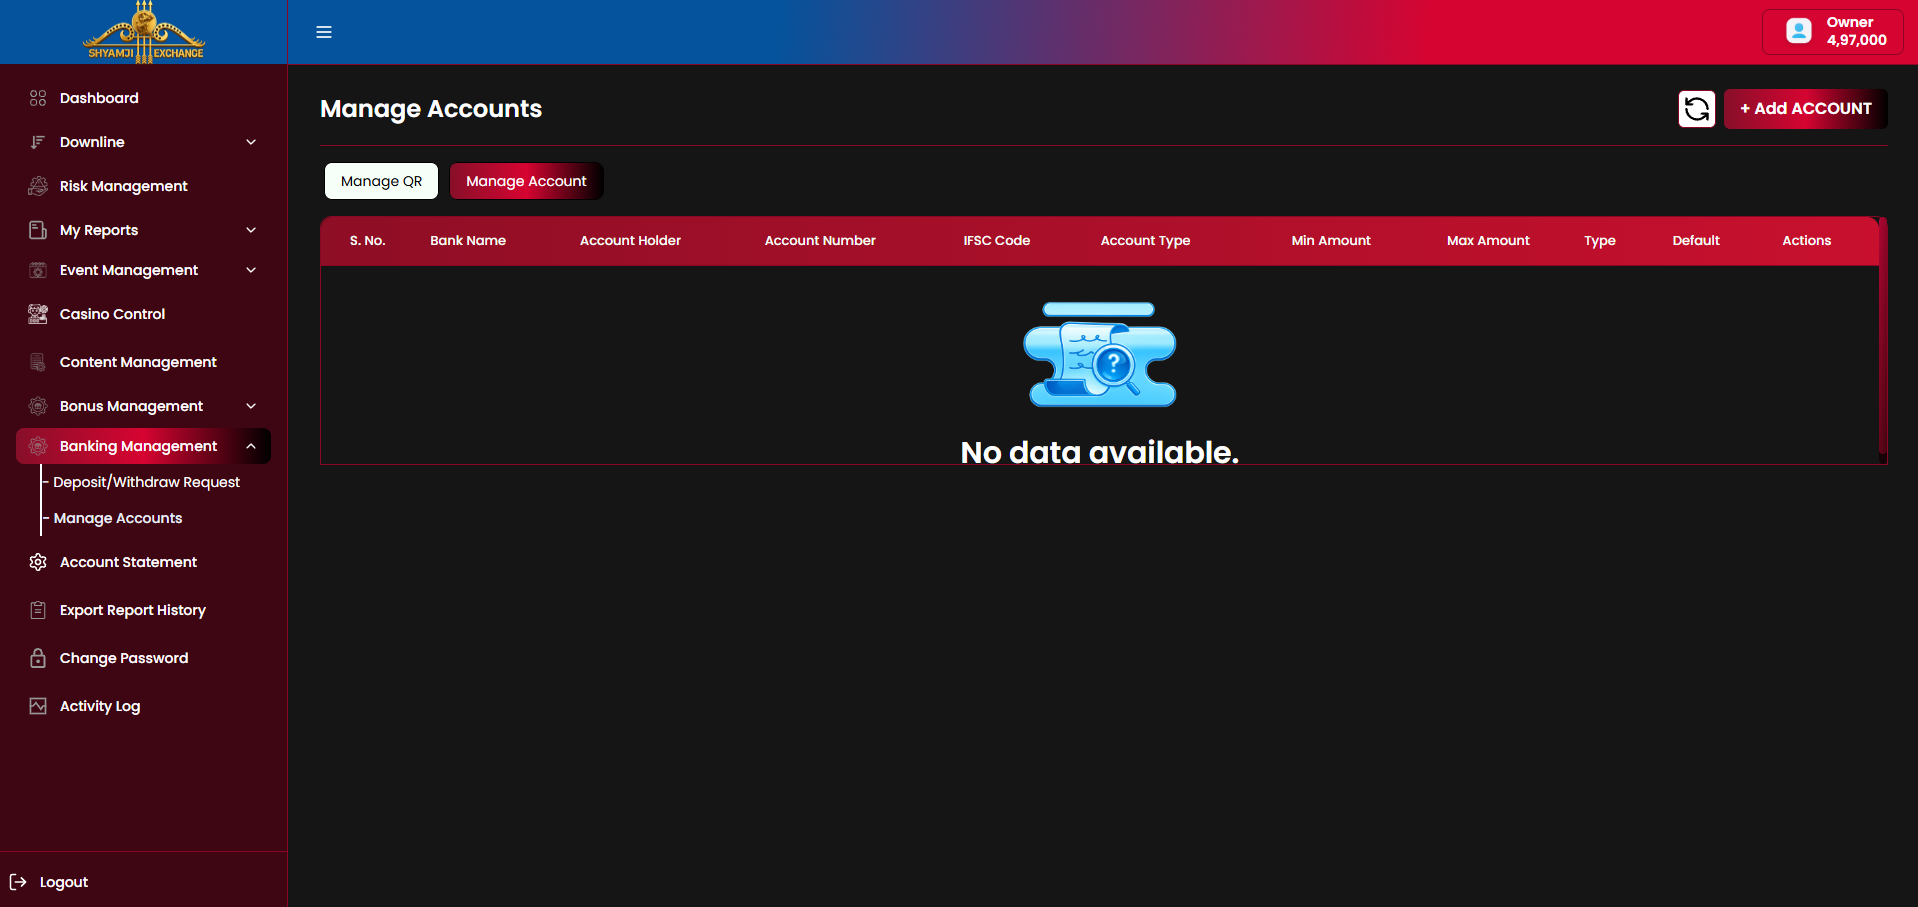Switch to the Manage QR tab
Viewport: 1918px width, 907px height.
[381, 181]
